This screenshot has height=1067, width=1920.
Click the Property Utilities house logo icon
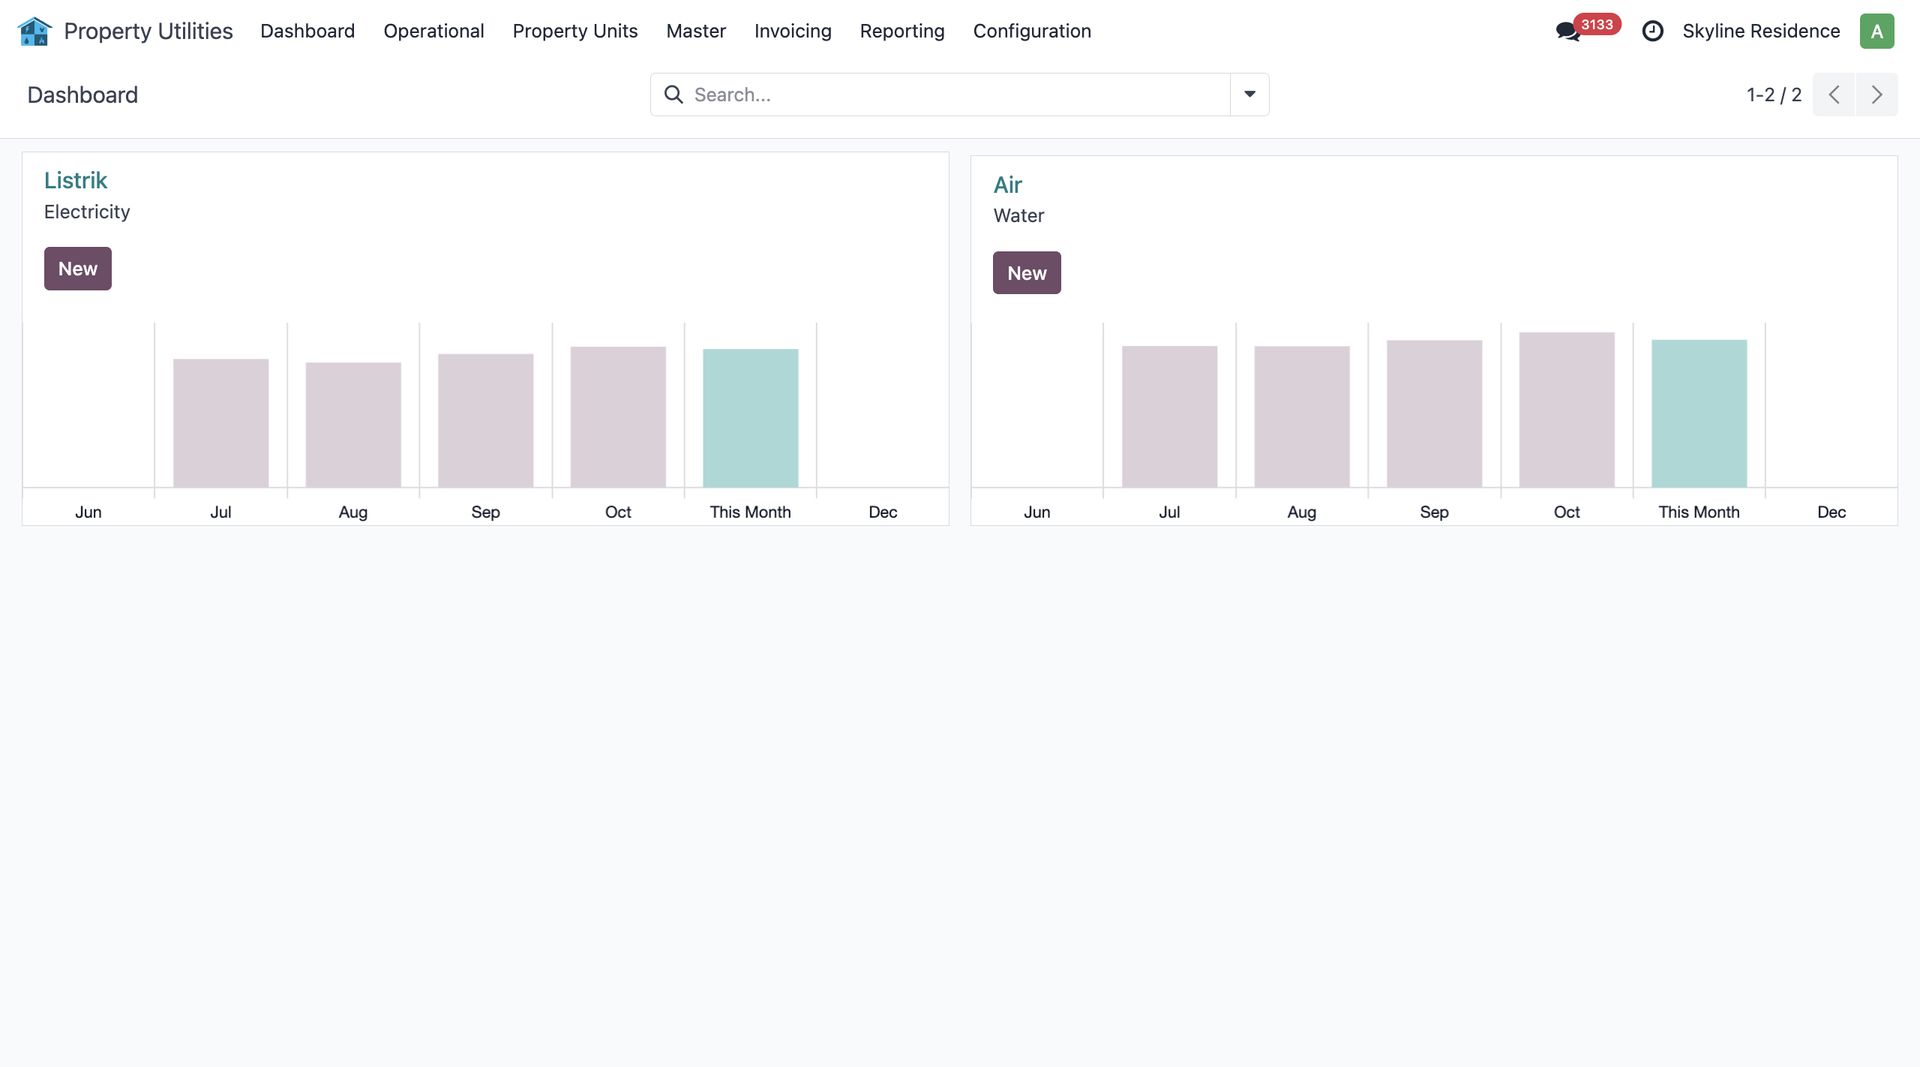(34, 31)
